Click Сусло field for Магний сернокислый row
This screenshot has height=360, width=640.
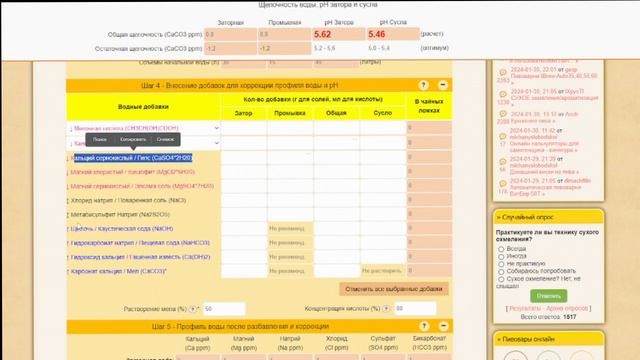pos(383,186)
